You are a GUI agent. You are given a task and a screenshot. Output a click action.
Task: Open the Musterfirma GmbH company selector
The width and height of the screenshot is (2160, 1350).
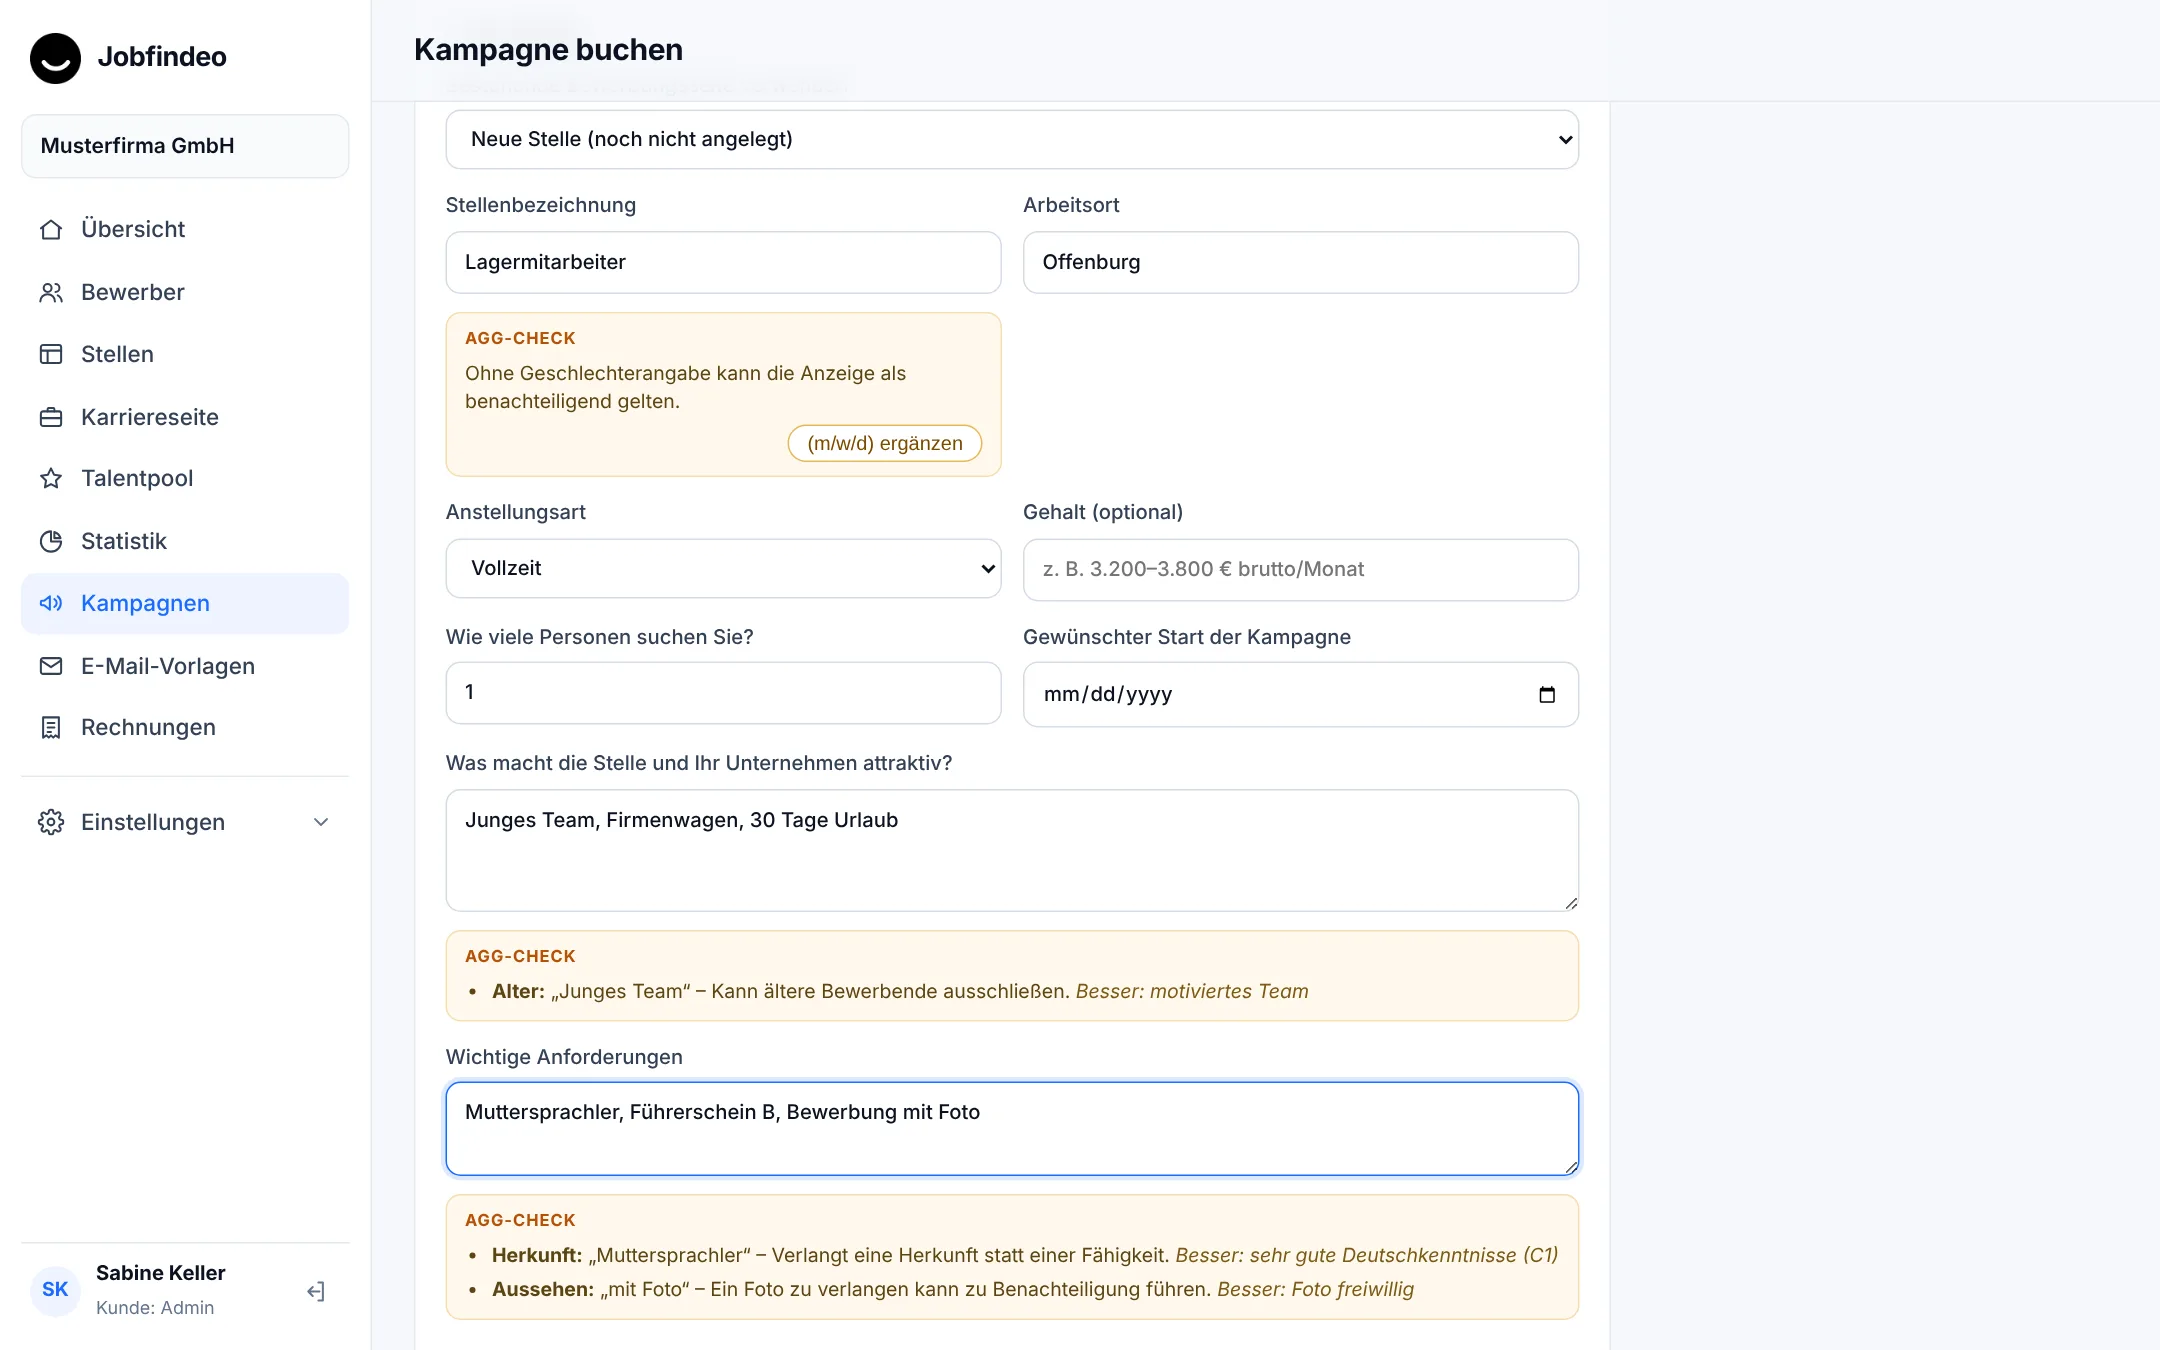[x=185, y=146]
